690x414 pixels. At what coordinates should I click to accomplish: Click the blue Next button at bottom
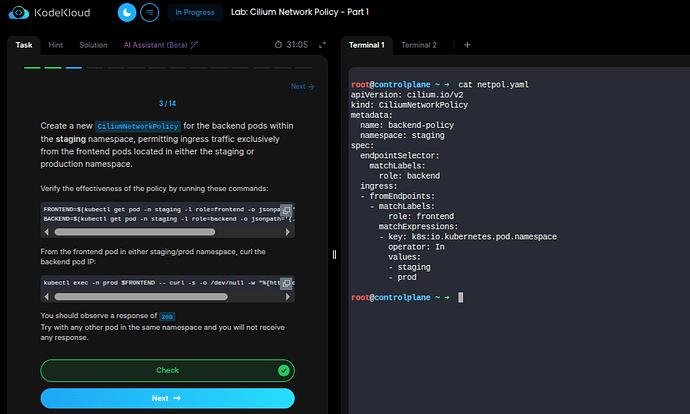(x=167, y=397)
